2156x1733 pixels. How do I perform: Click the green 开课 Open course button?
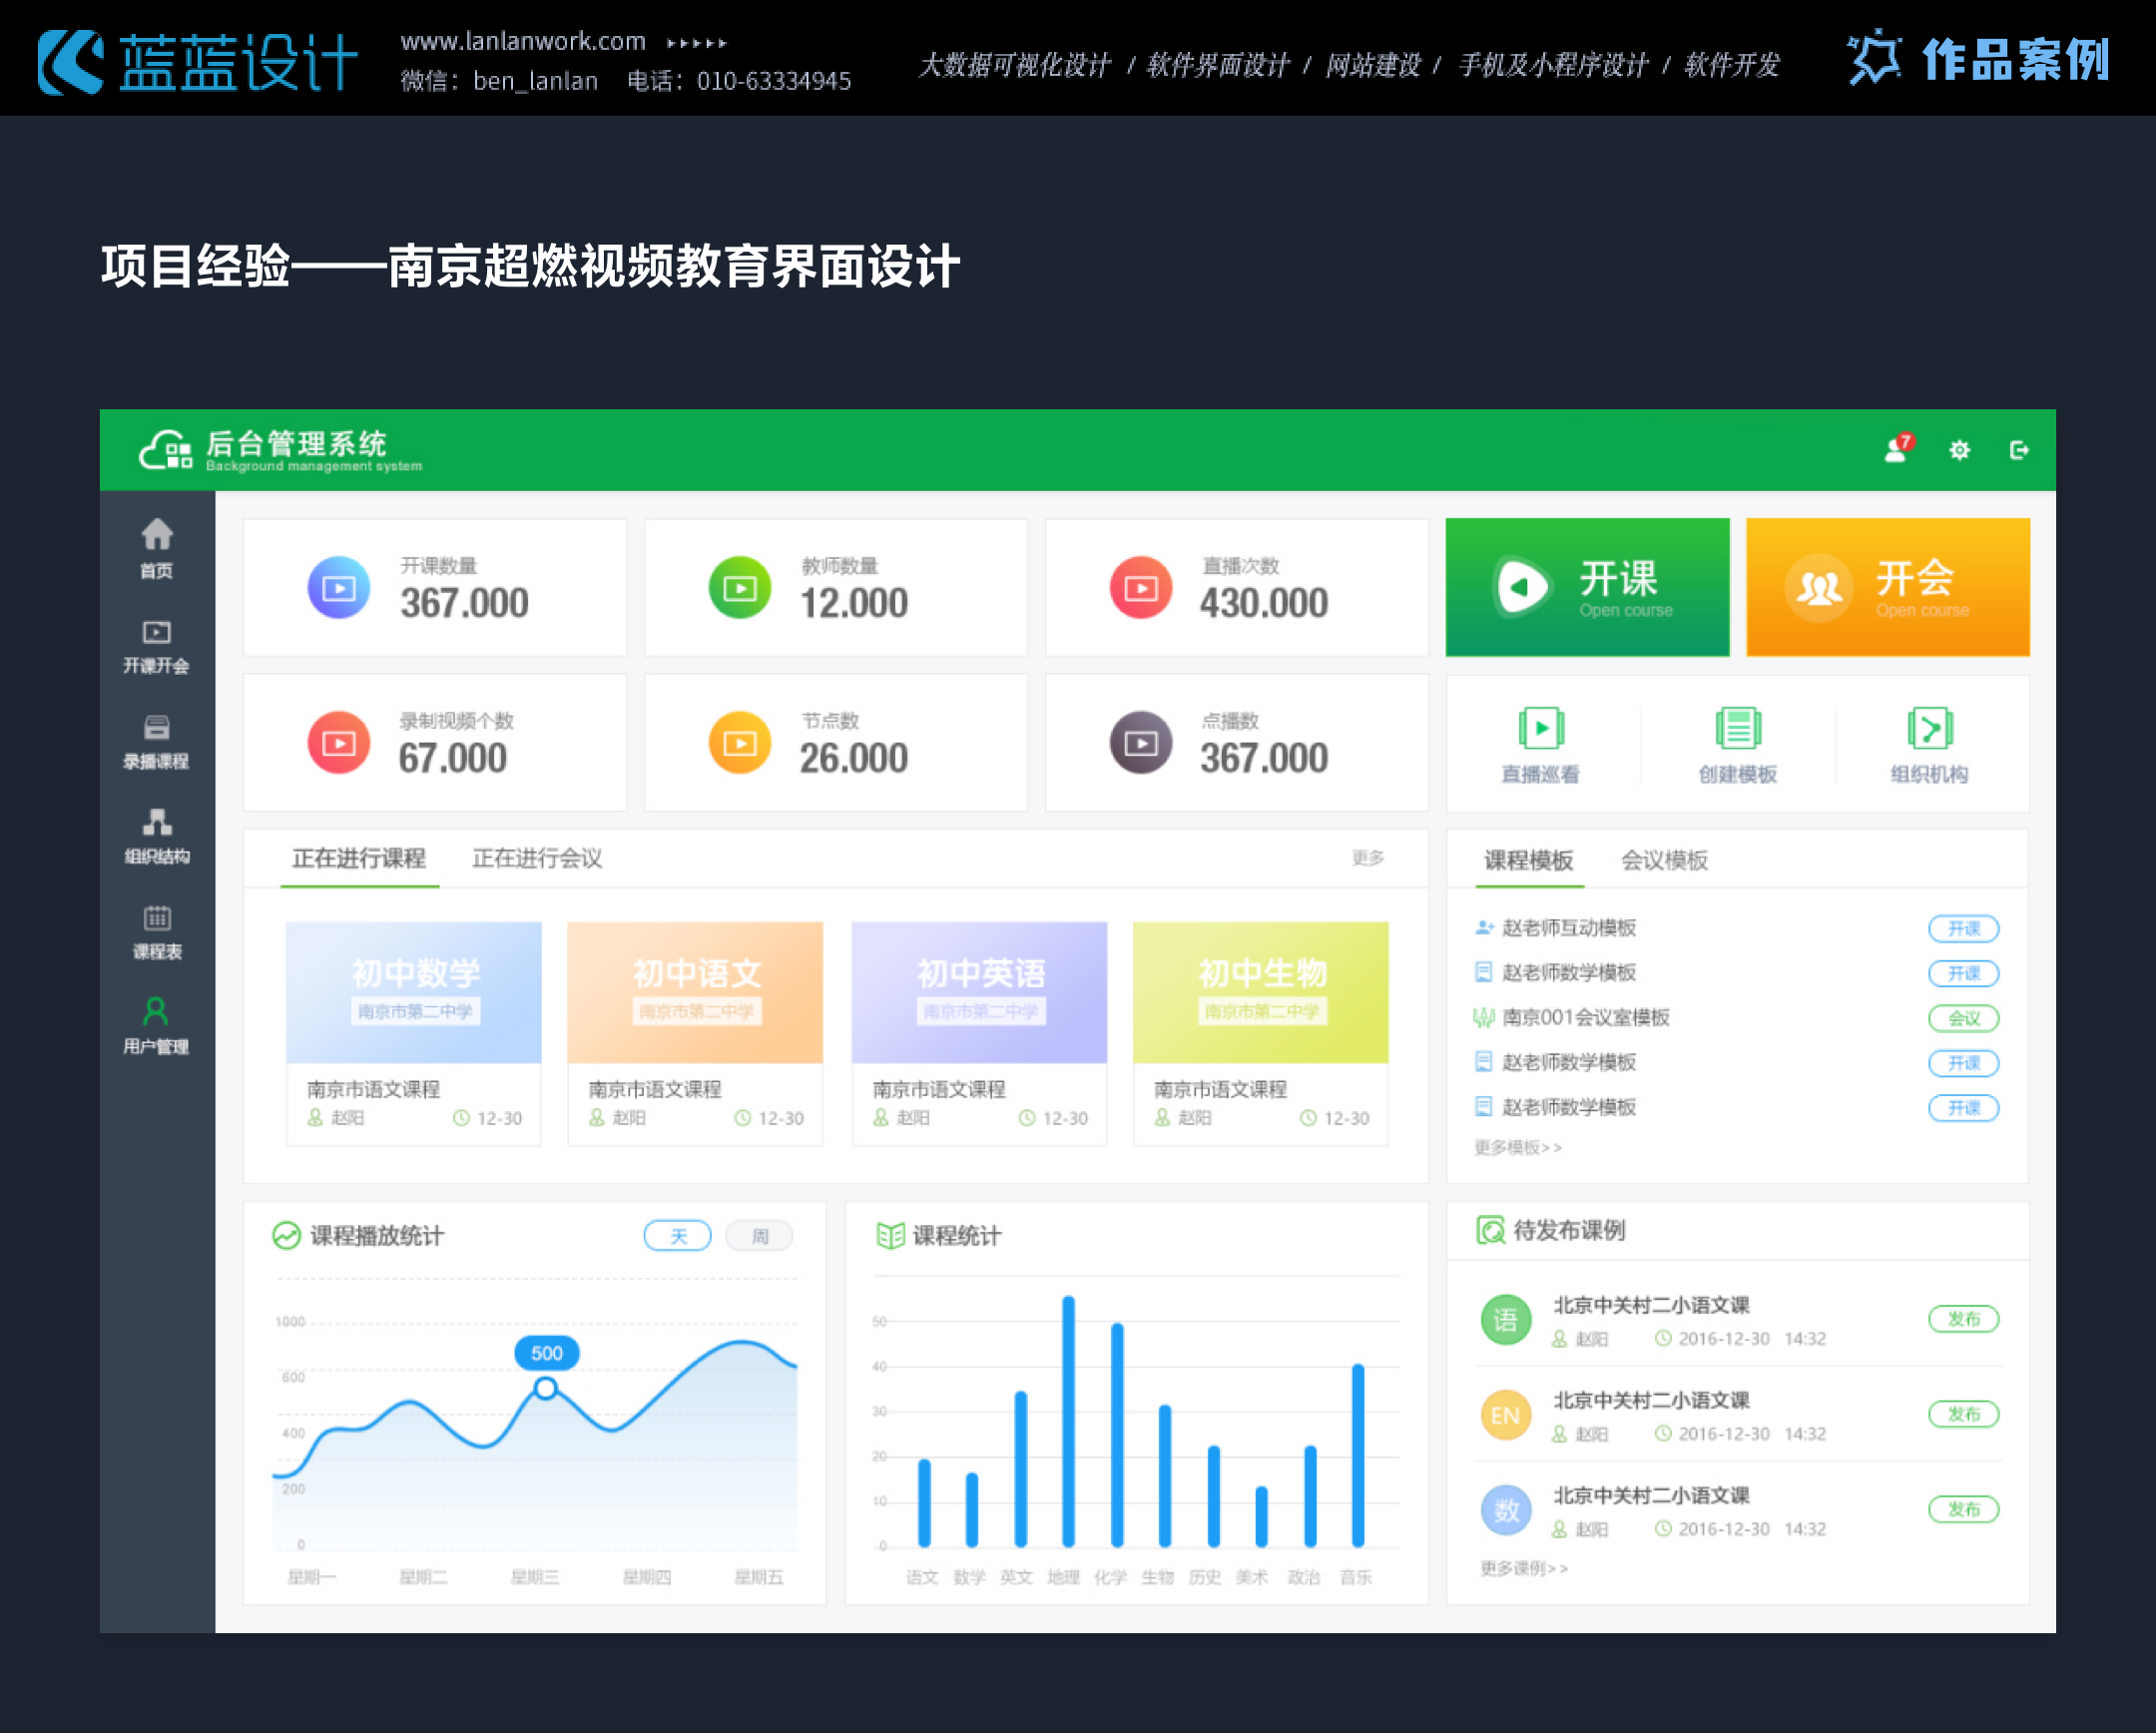click(x=1587, y=587)
